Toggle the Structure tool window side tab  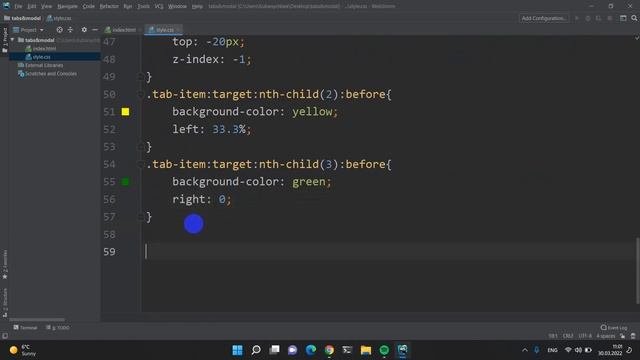tap(4, 302)
